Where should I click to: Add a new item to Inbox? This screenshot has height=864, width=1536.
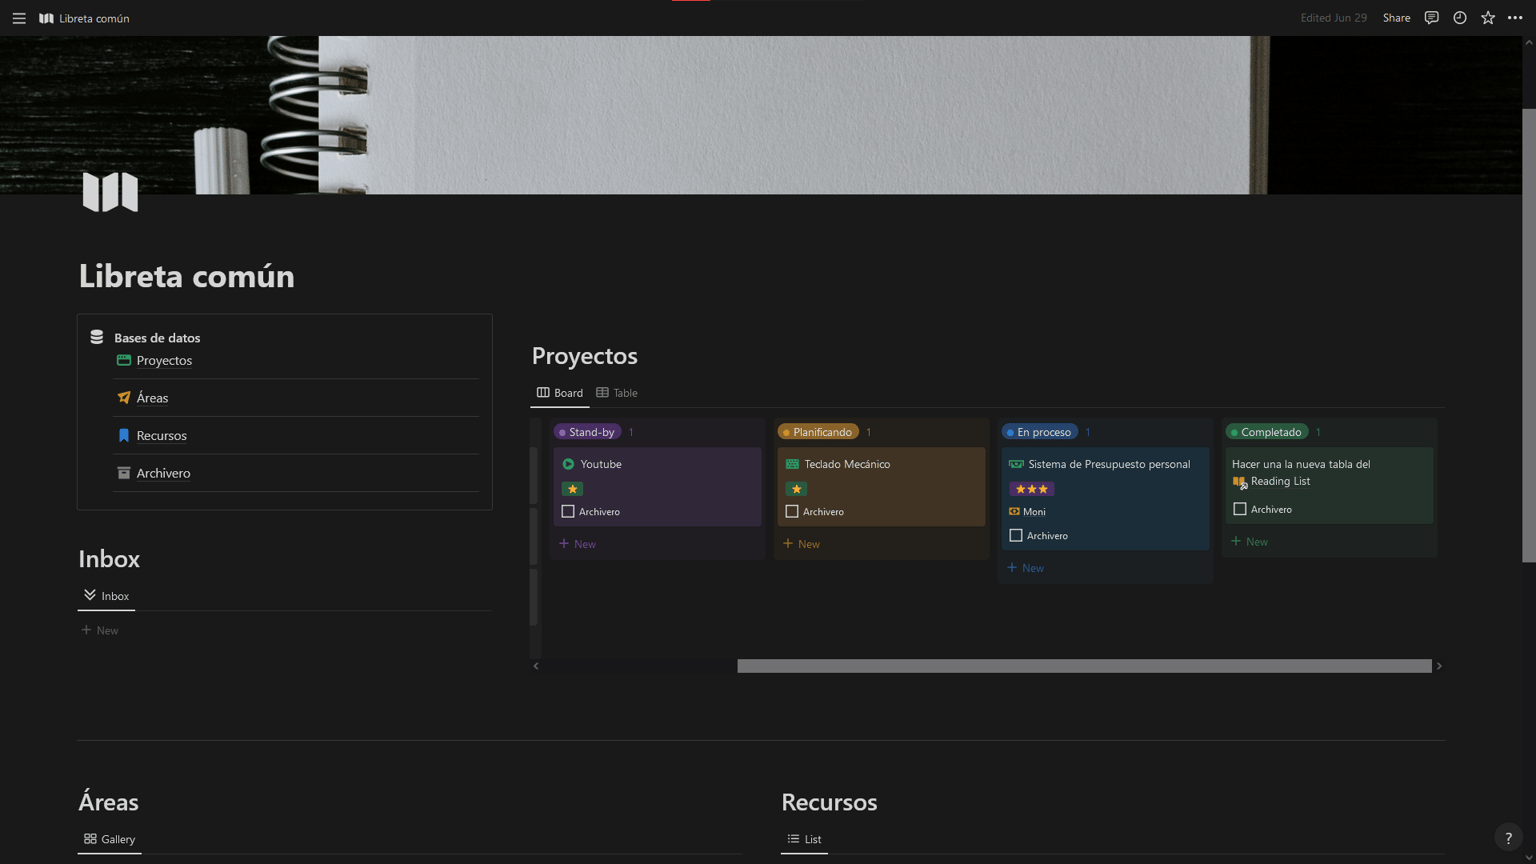[100, 630]
